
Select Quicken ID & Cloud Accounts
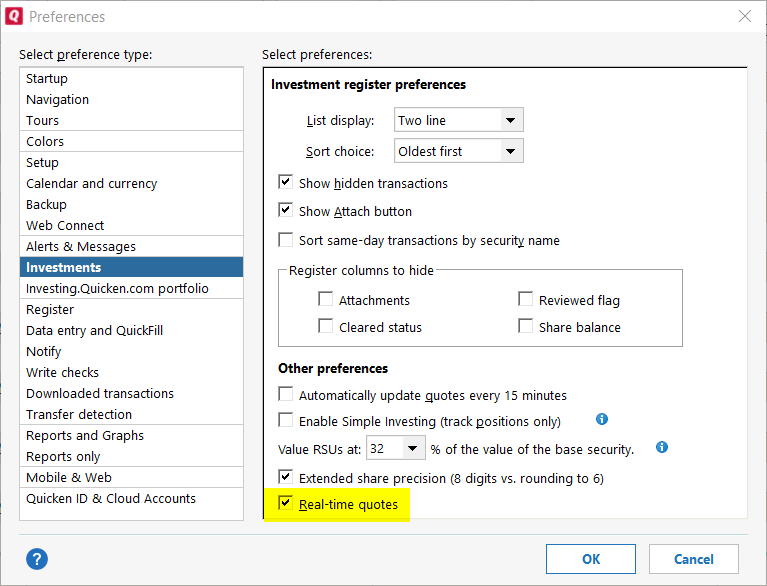tap(131, 498)
